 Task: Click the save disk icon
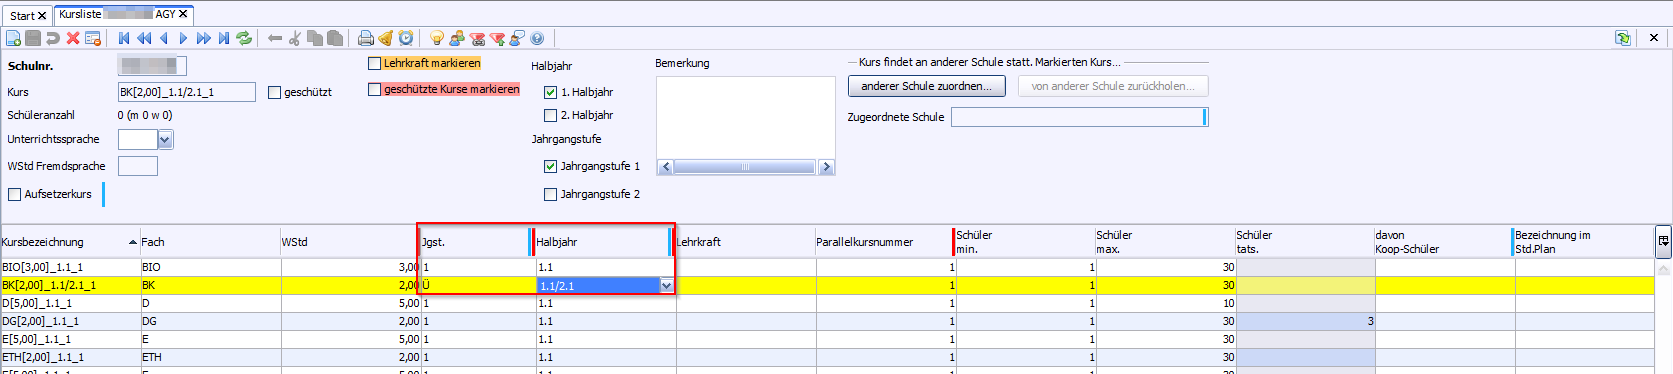tap(33, 38)
